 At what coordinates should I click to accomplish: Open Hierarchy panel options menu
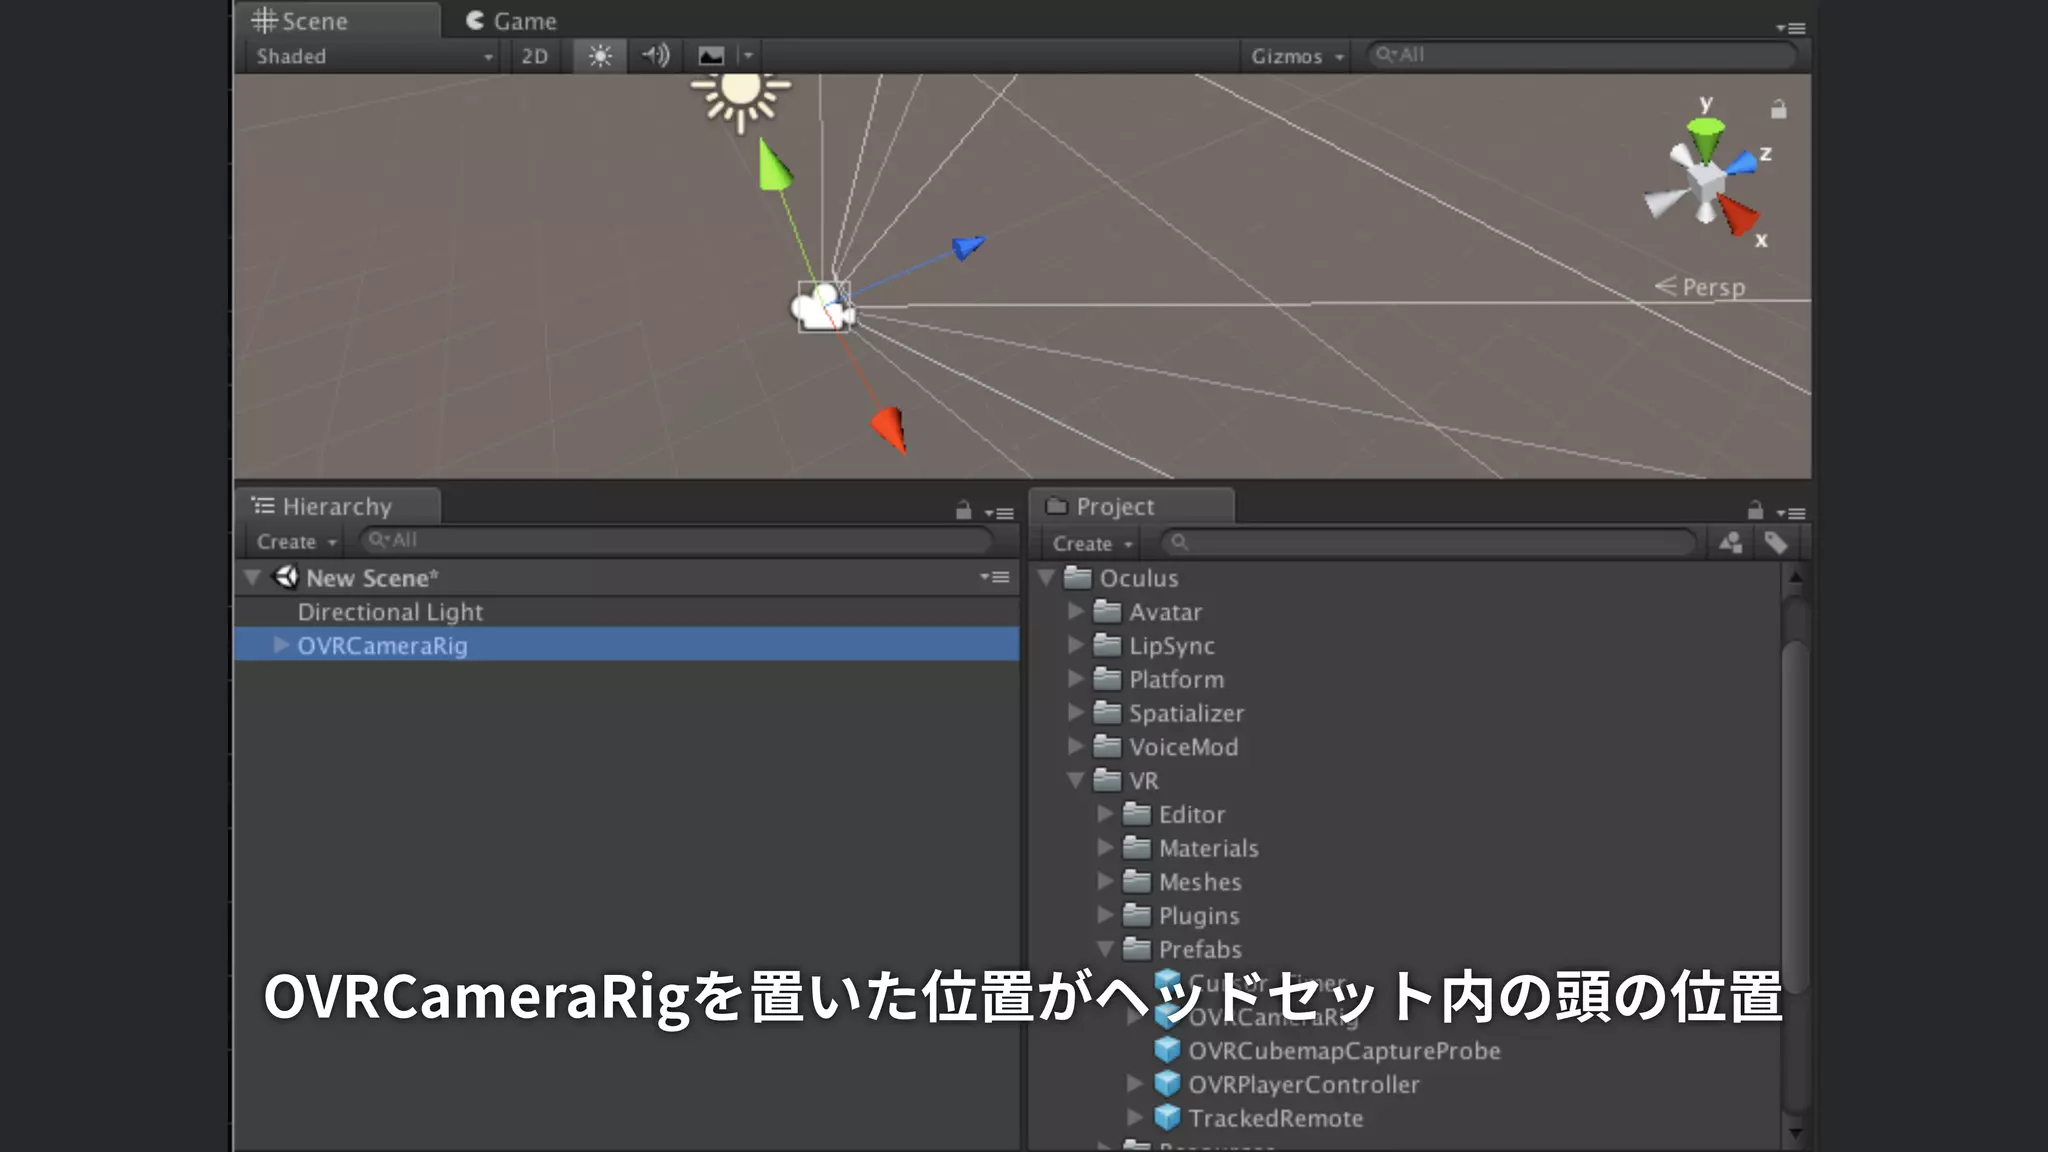coord(998,513)
